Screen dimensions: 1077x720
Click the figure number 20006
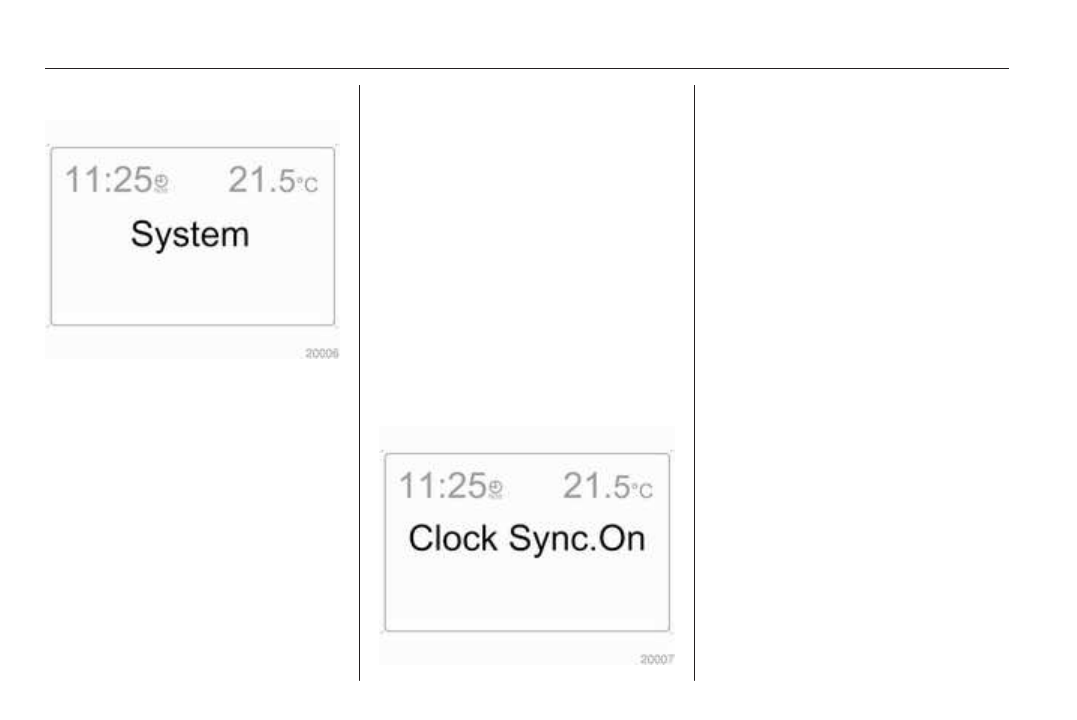[323, 353]
